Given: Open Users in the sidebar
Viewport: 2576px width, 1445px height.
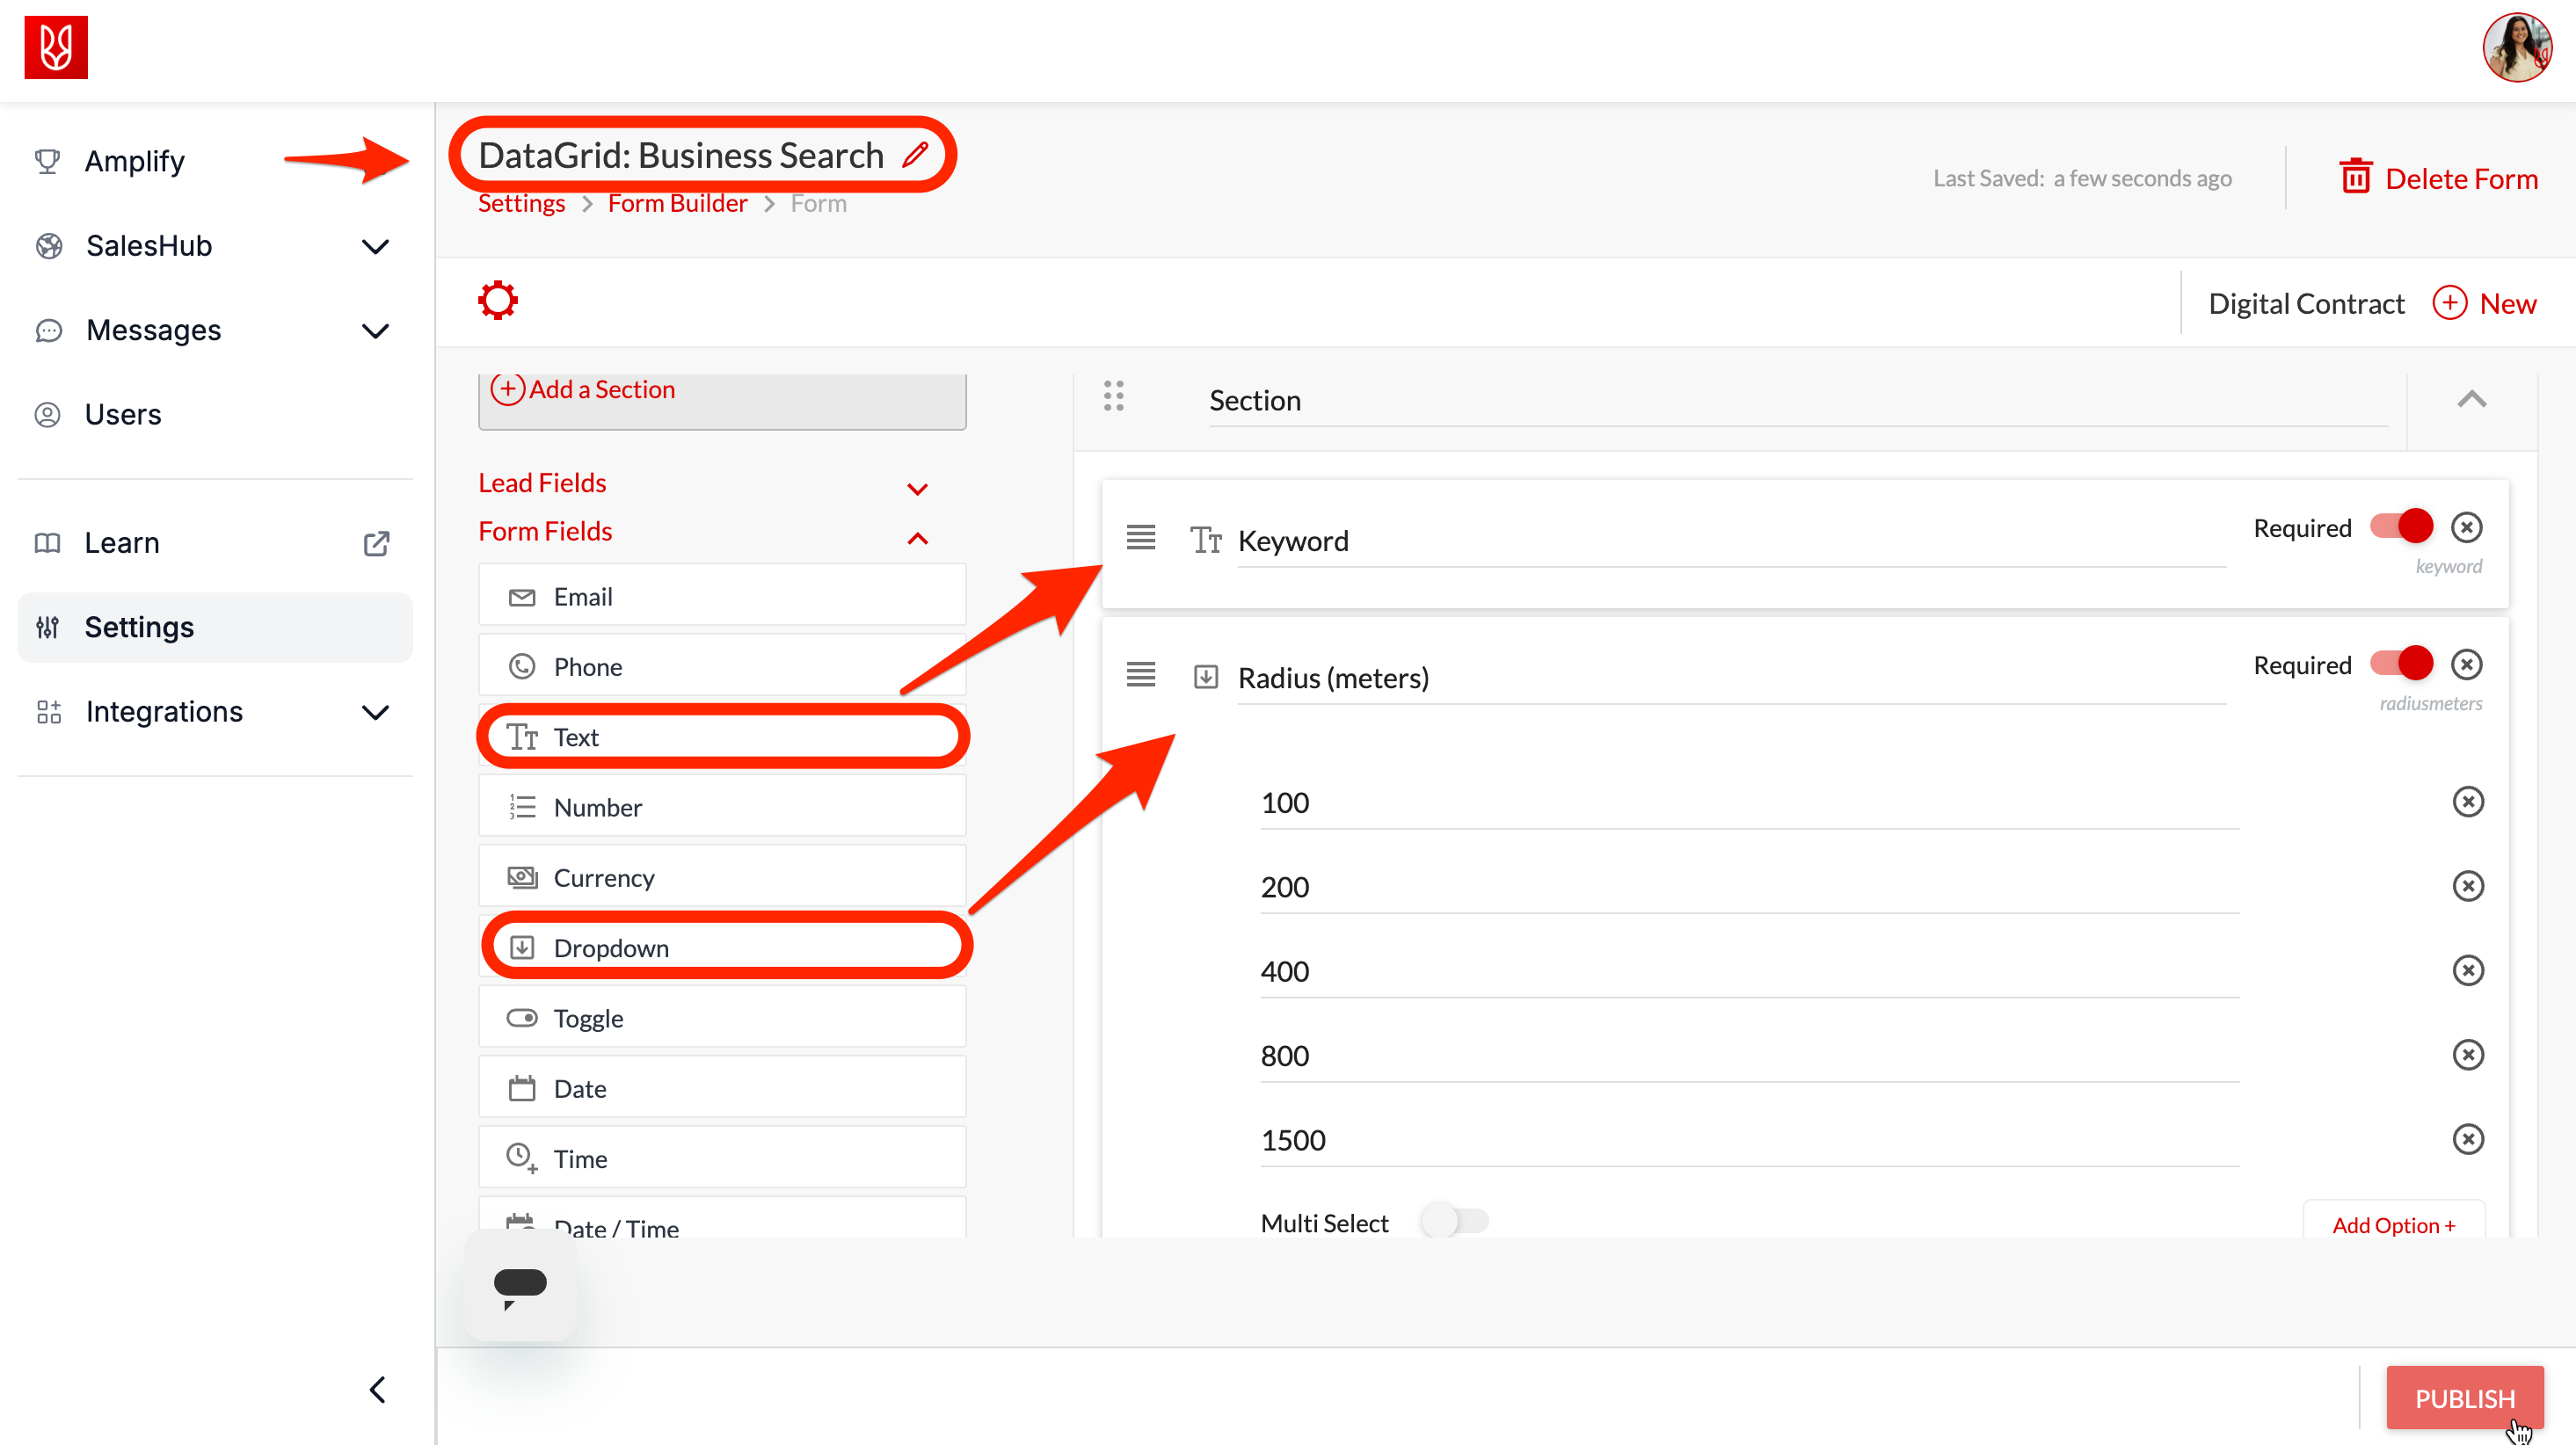Looking at the screenshot, I should pyautogui.click(x=122, y=414).
